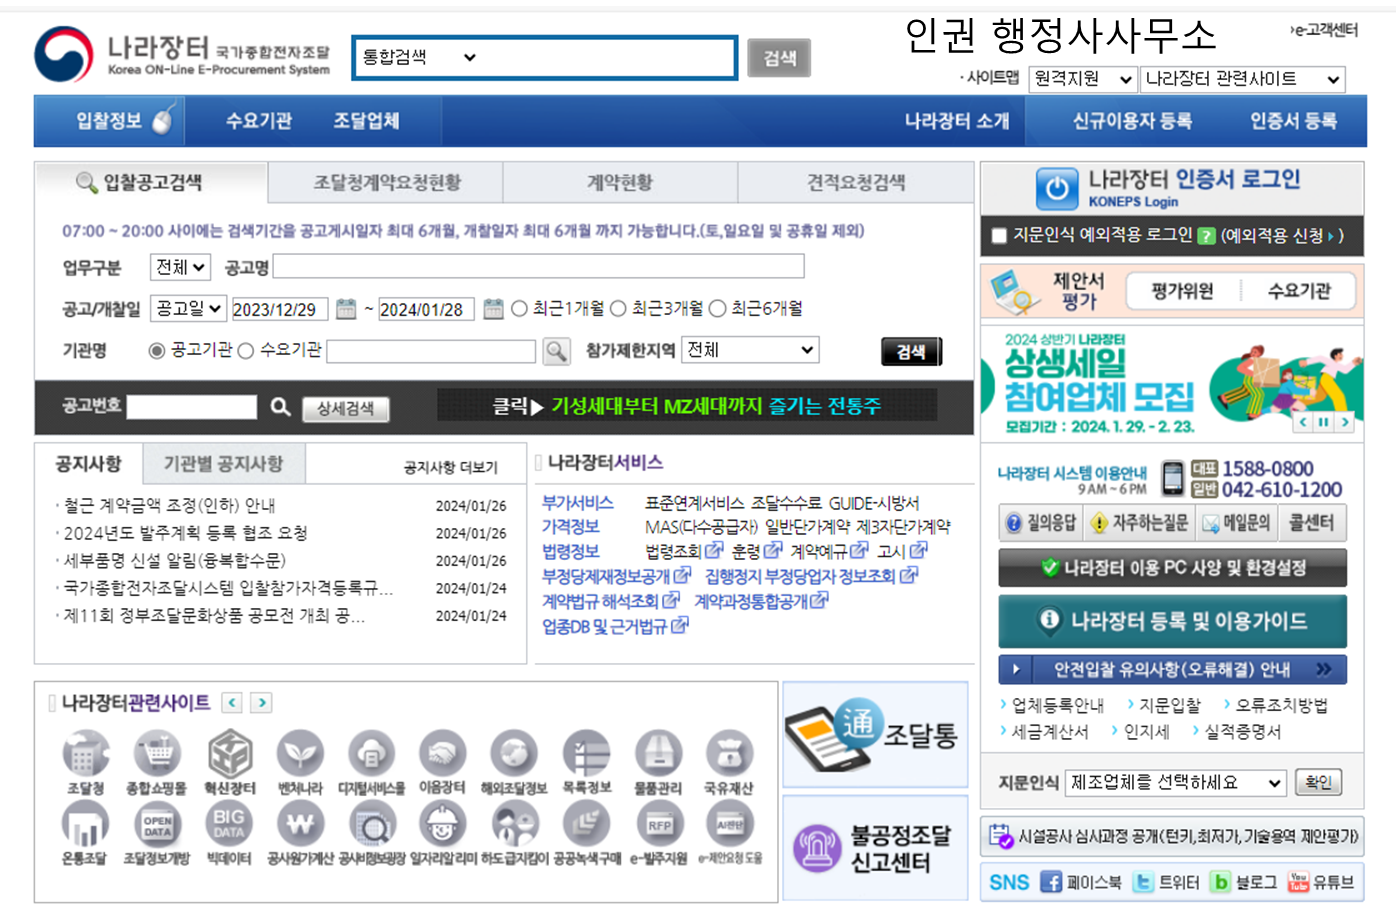
Task: Open the 공사원가계산 won symbol icon
Action: pos(300,825)
